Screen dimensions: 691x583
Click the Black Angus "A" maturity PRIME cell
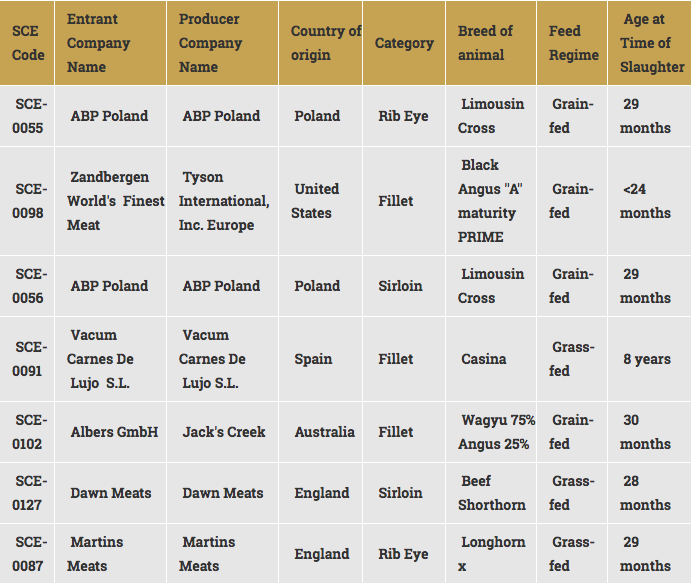click(488, 201)
